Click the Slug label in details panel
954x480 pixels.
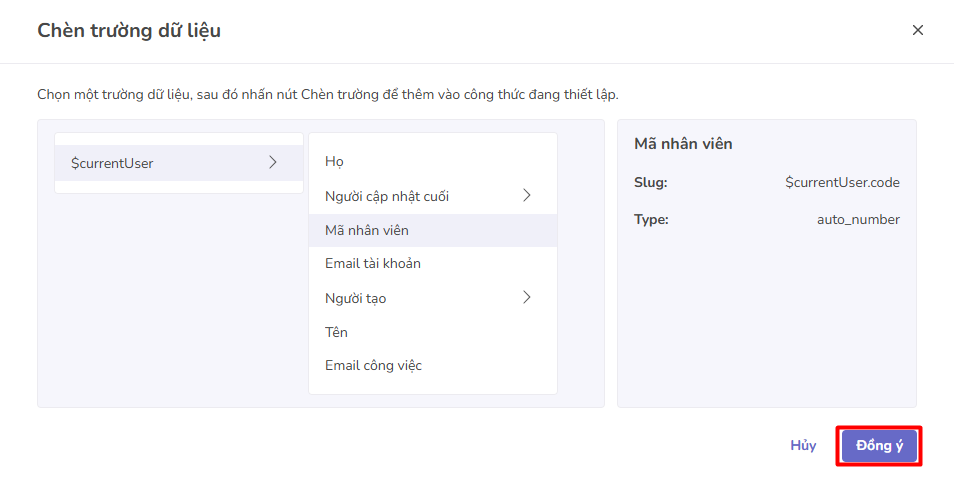point(650,183)
